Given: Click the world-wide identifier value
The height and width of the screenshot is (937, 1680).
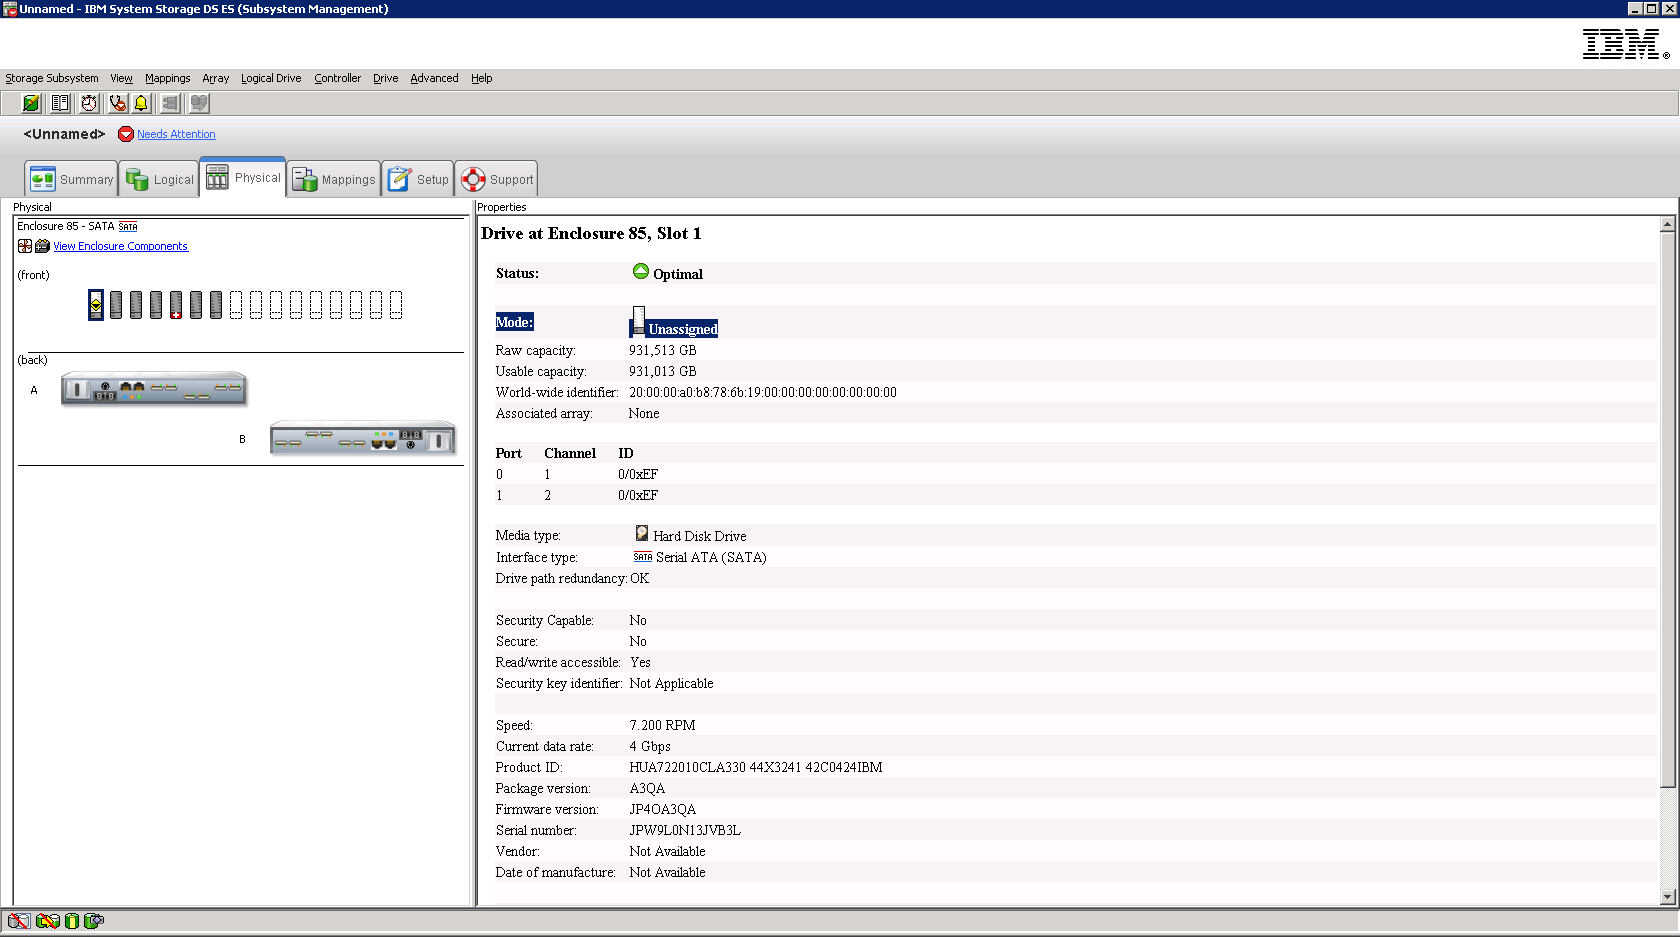Looking at the screenshot, I should (763, 393).
